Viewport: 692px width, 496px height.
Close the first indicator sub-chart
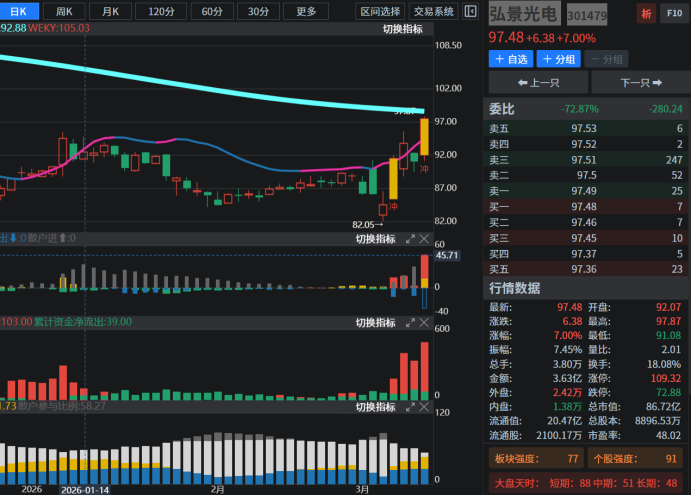tap(425, 239)
